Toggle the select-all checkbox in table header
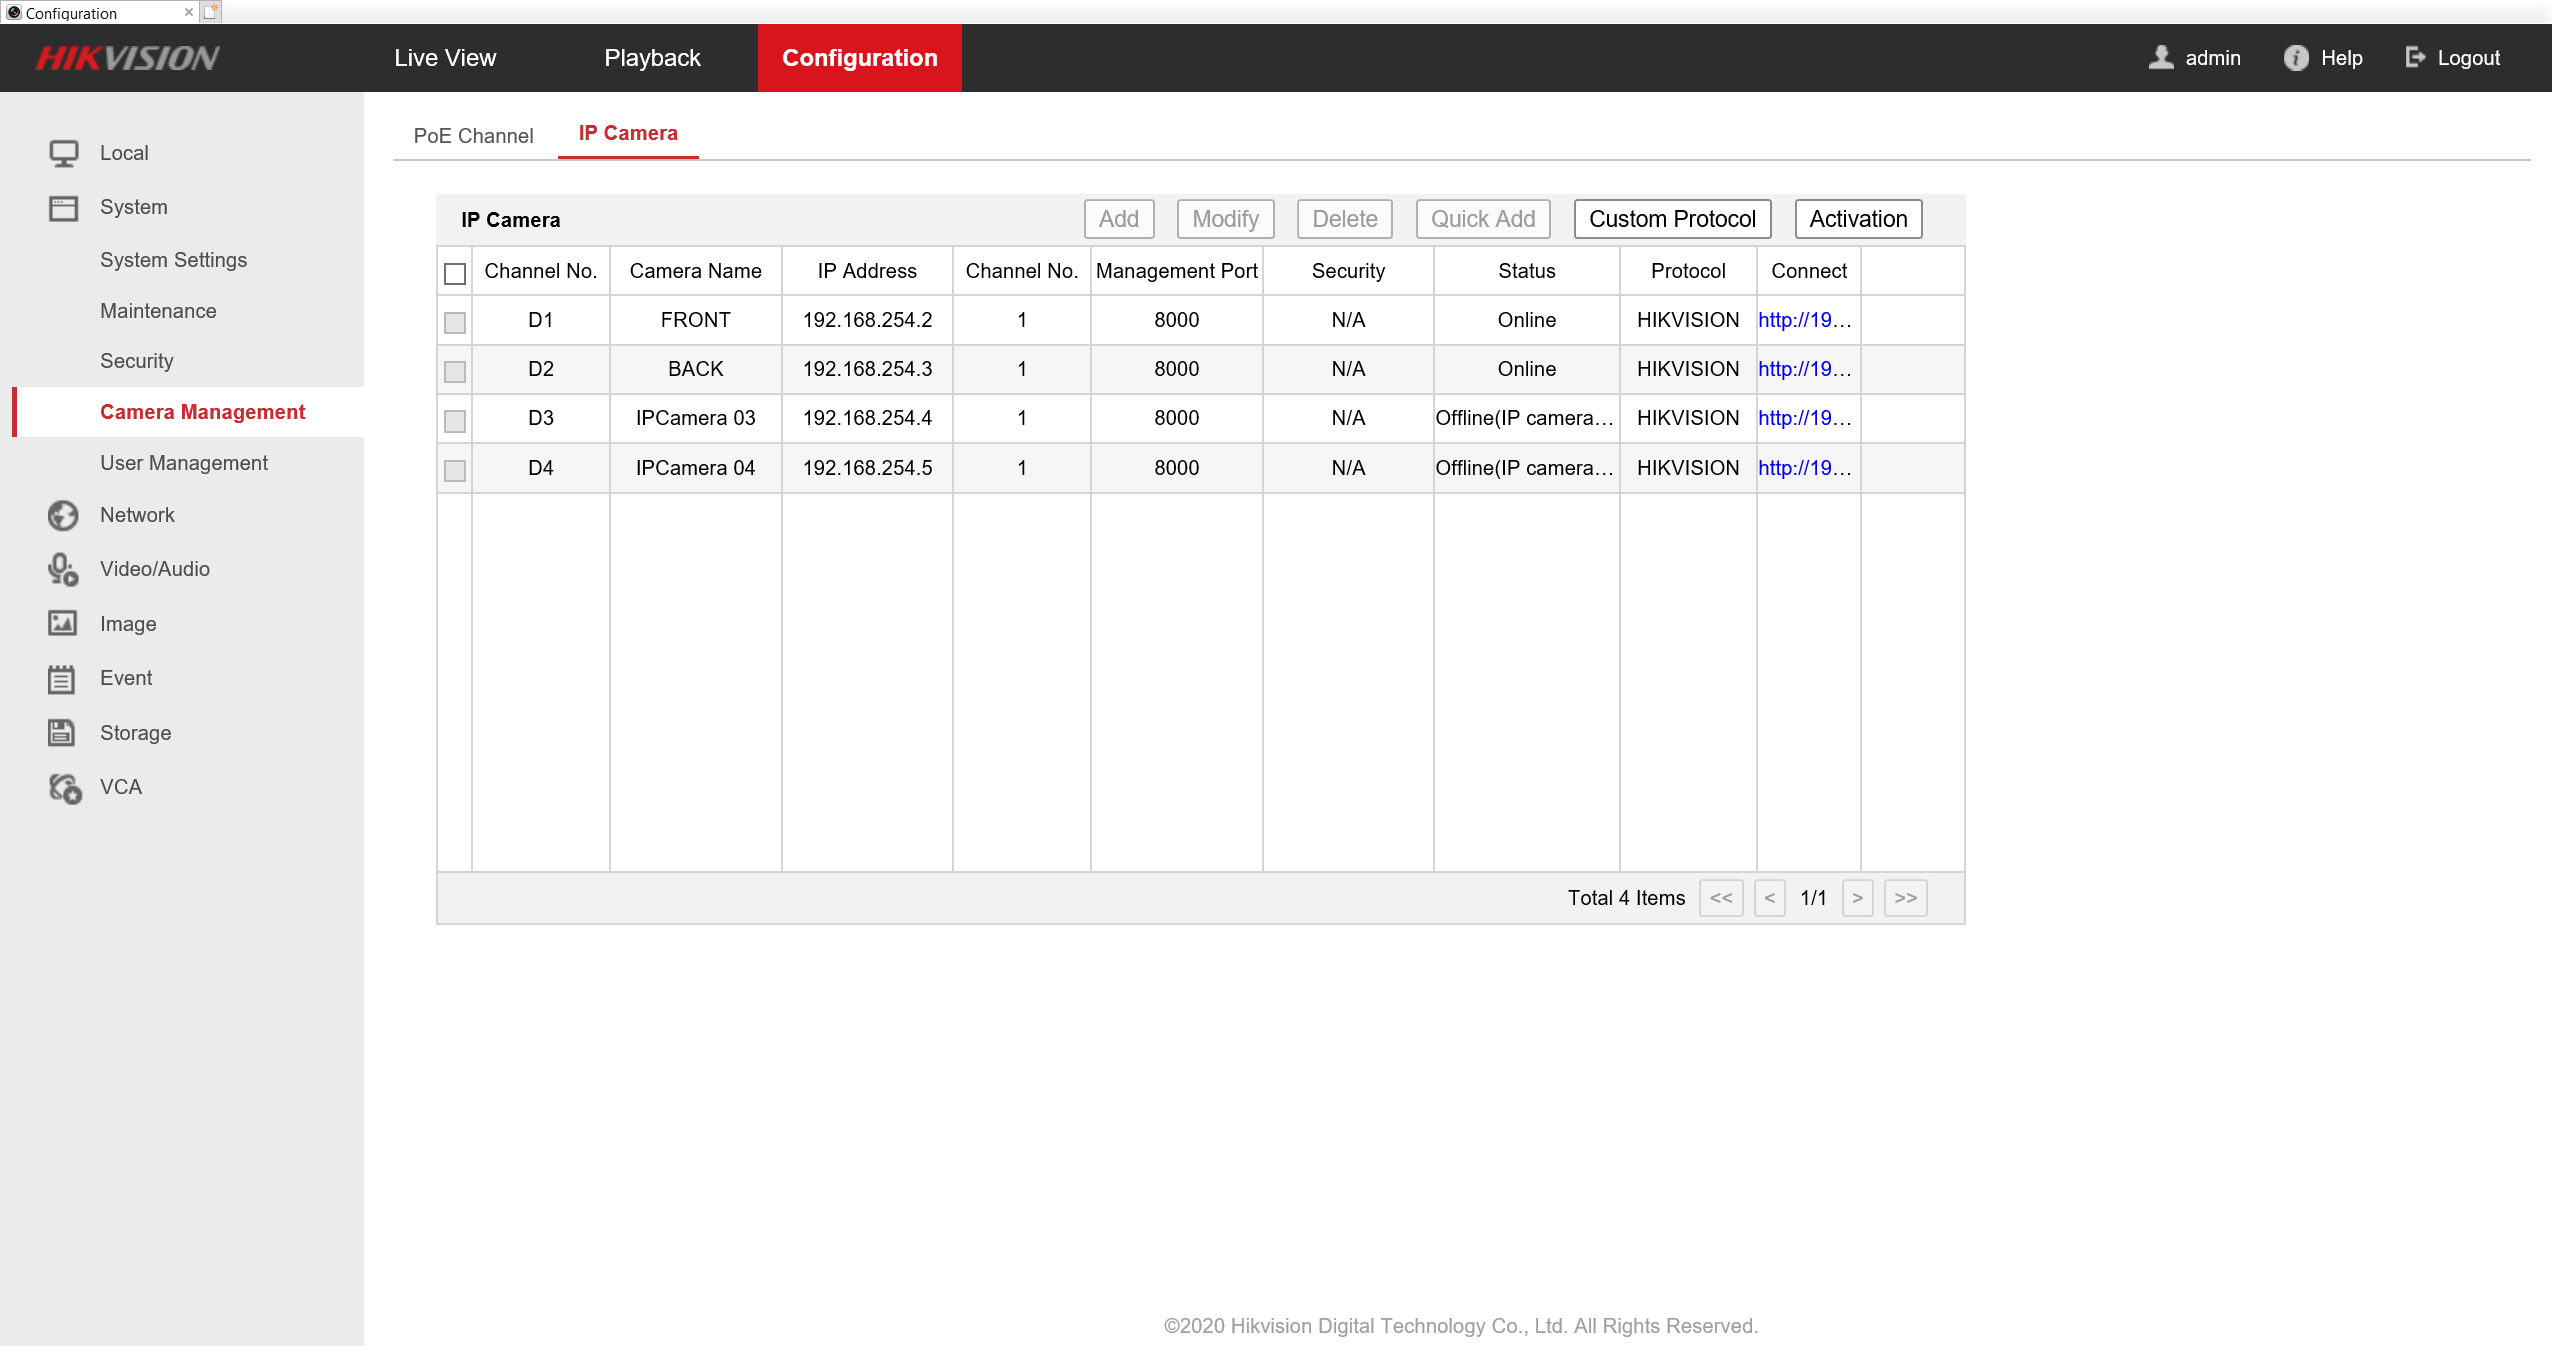The width and height of the screenshot is (2552, 1346). [x=455, y=273]
